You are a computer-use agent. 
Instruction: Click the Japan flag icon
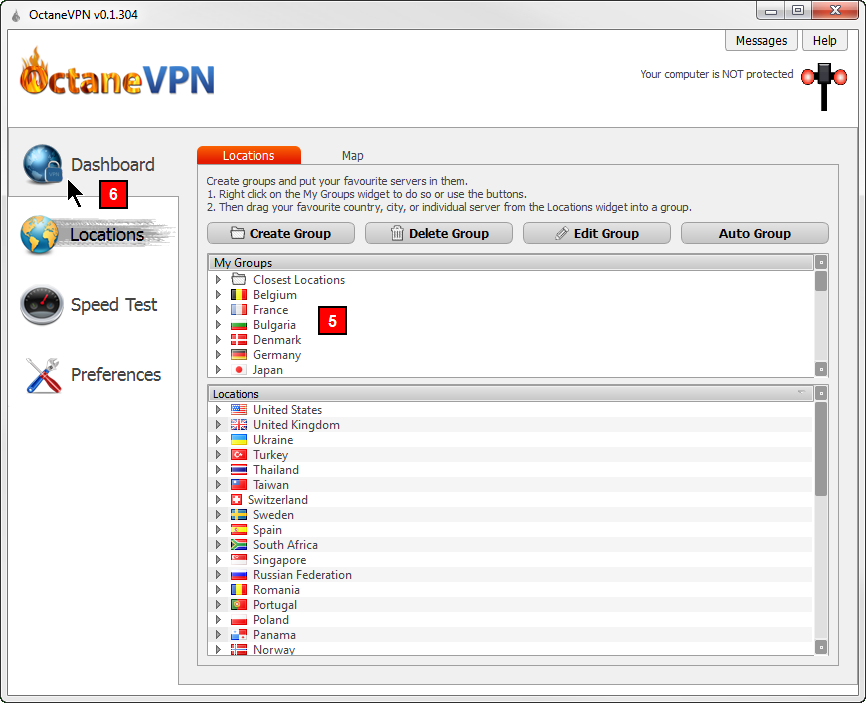(239, 369)
